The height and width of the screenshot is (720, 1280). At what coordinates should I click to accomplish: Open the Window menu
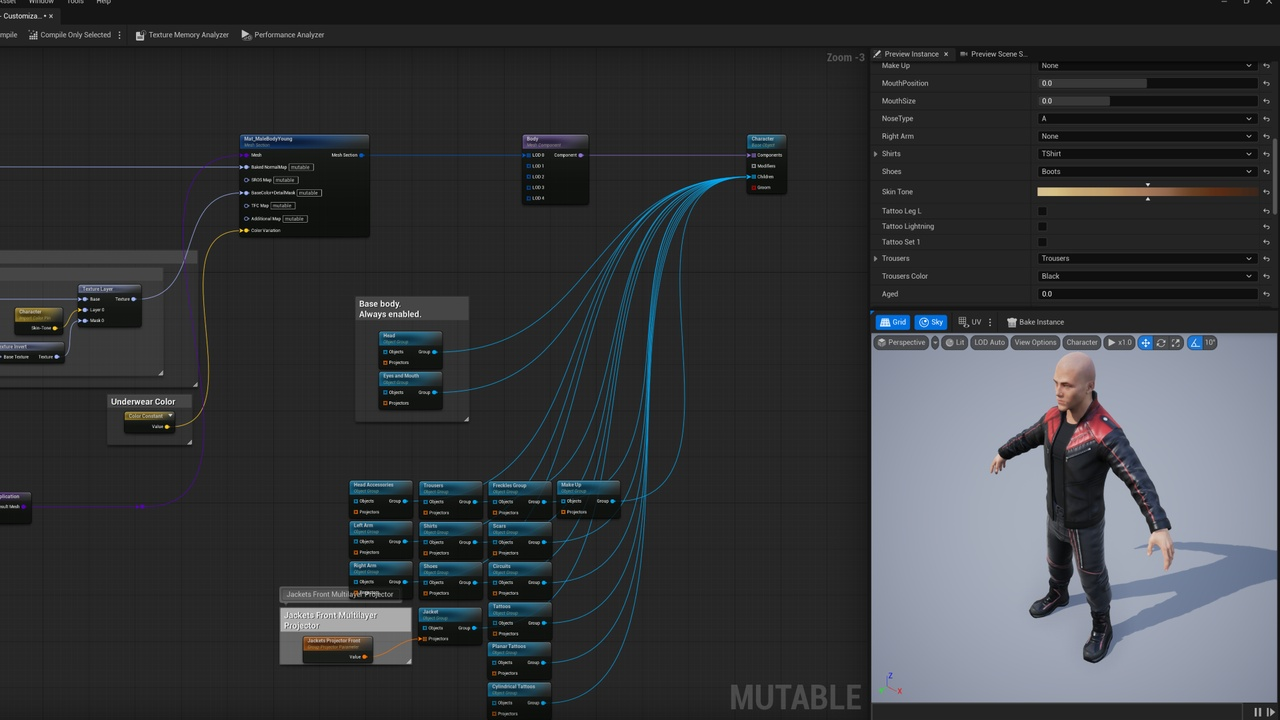pos(41,2)
